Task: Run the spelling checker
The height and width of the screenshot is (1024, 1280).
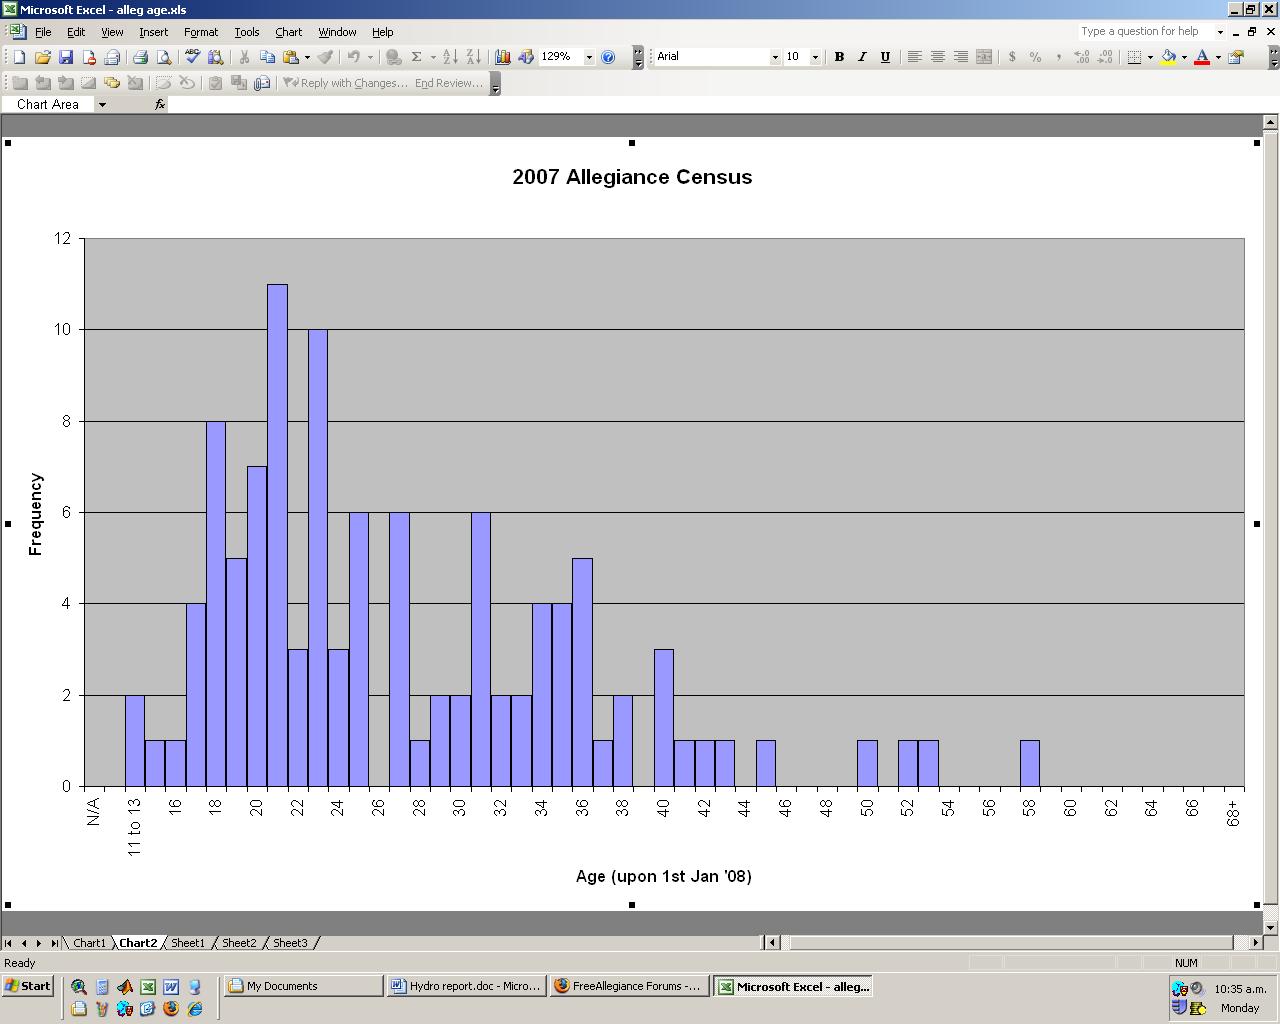Action: pyautogui.click(x=192, y=57)
